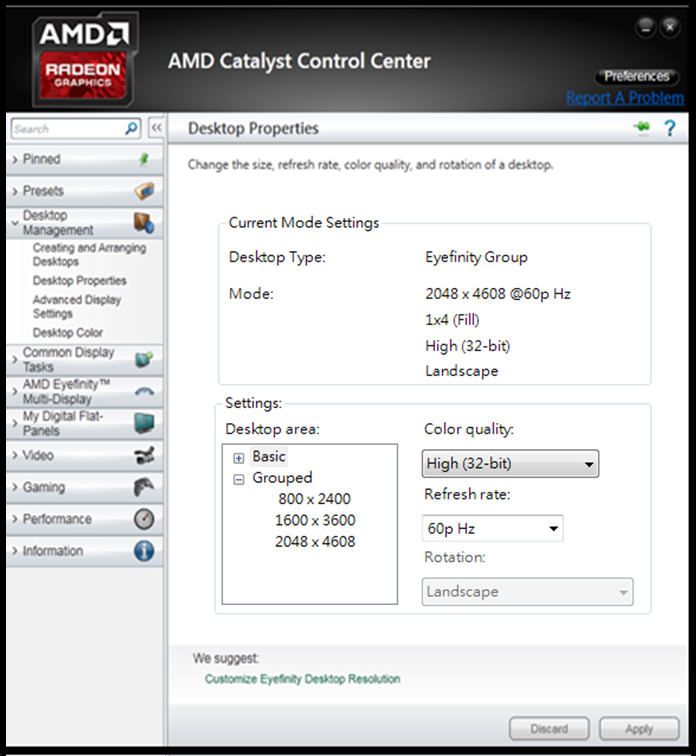The image size is (696, 756).
Task: Open the Desktop Color page
Action: pos(68,333)
